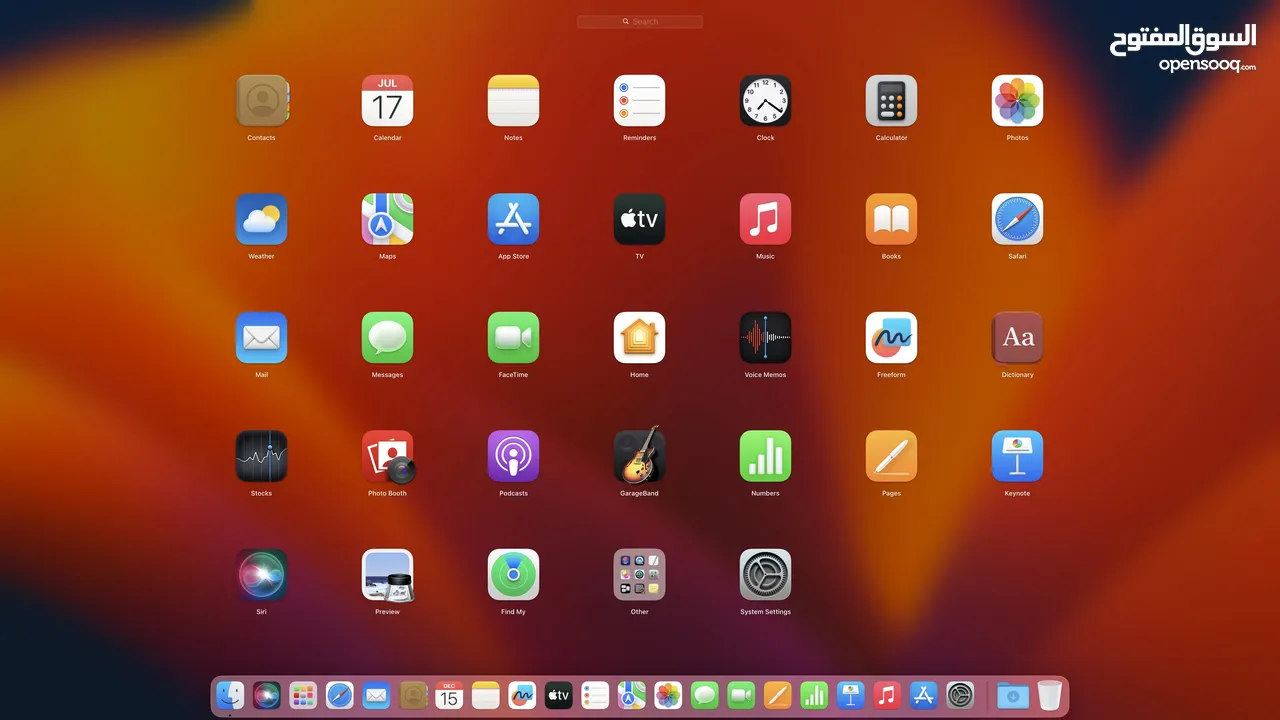
Task: Launch Music from the Launchpad grid
Action: coord(765,219)
